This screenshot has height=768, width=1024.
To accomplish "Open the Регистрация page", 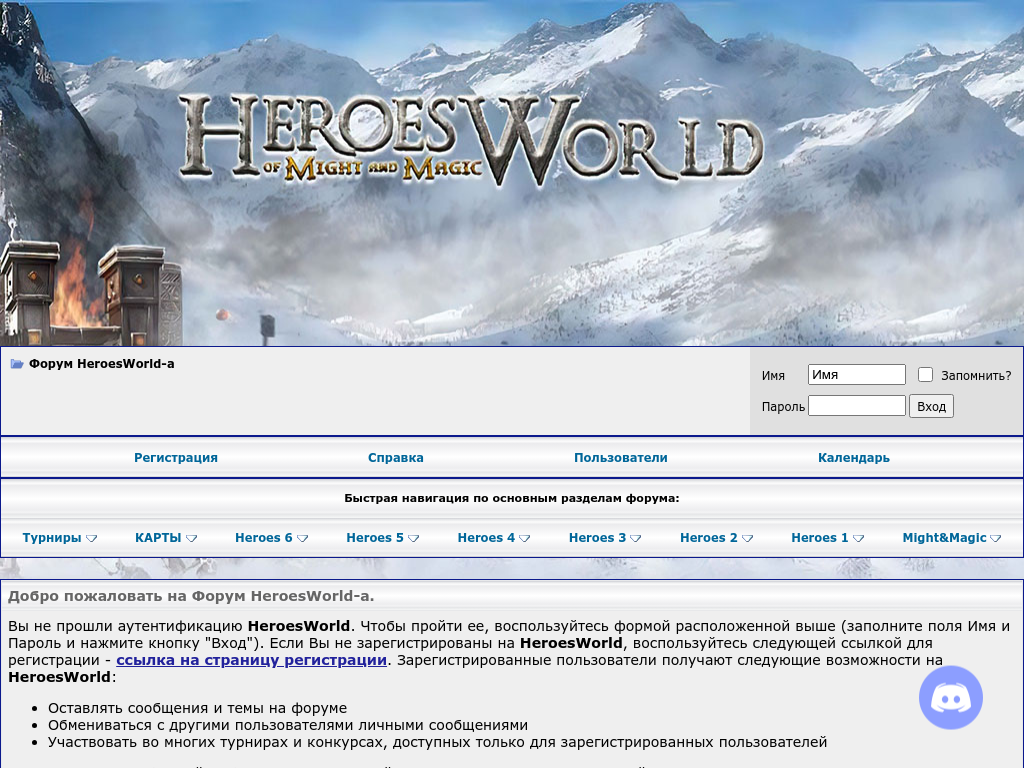I will (x=176, y=458).
